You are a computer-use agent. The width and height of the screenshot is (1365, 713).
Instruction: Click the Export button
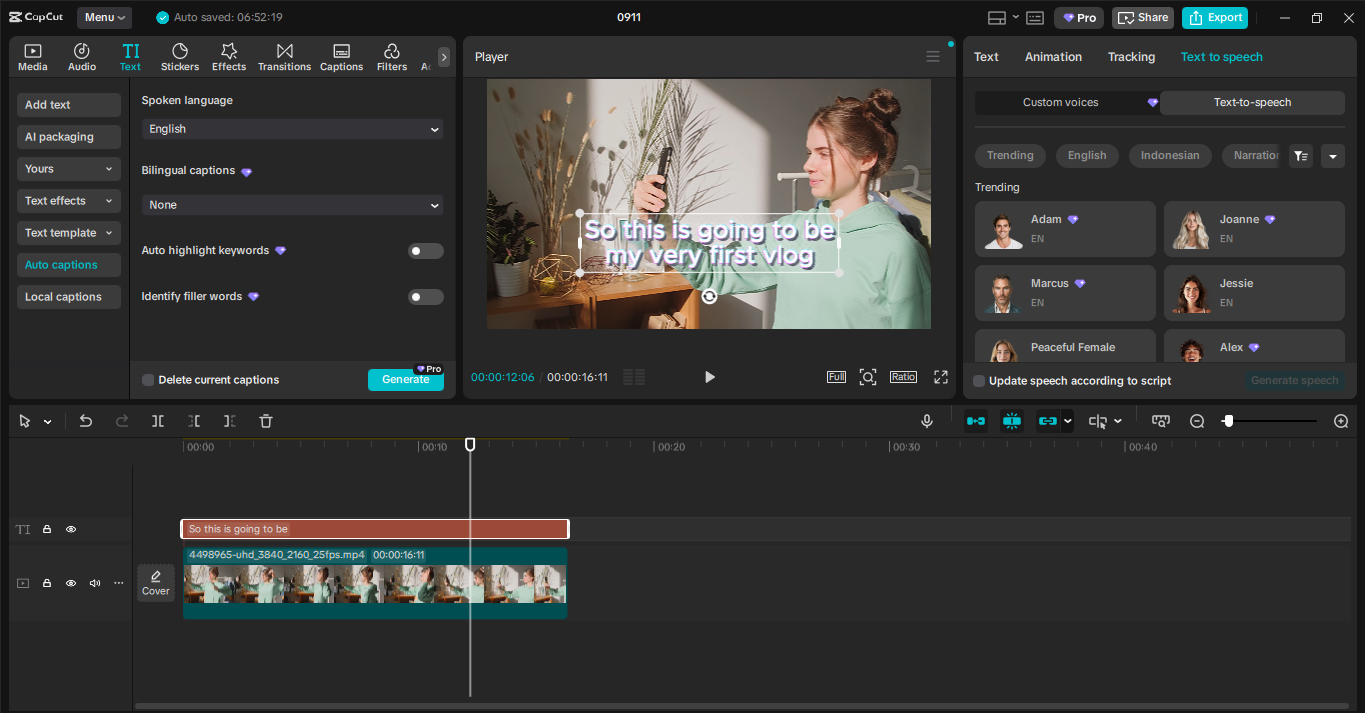point(1214,17)
